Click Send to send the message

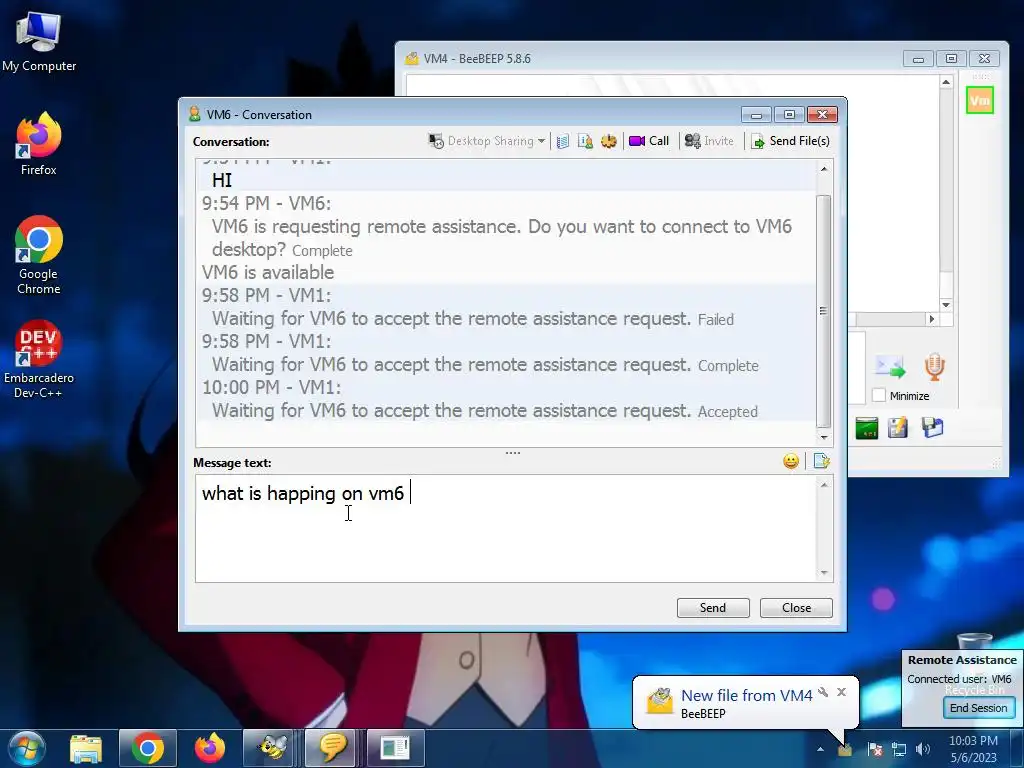[x=713, y=608]
